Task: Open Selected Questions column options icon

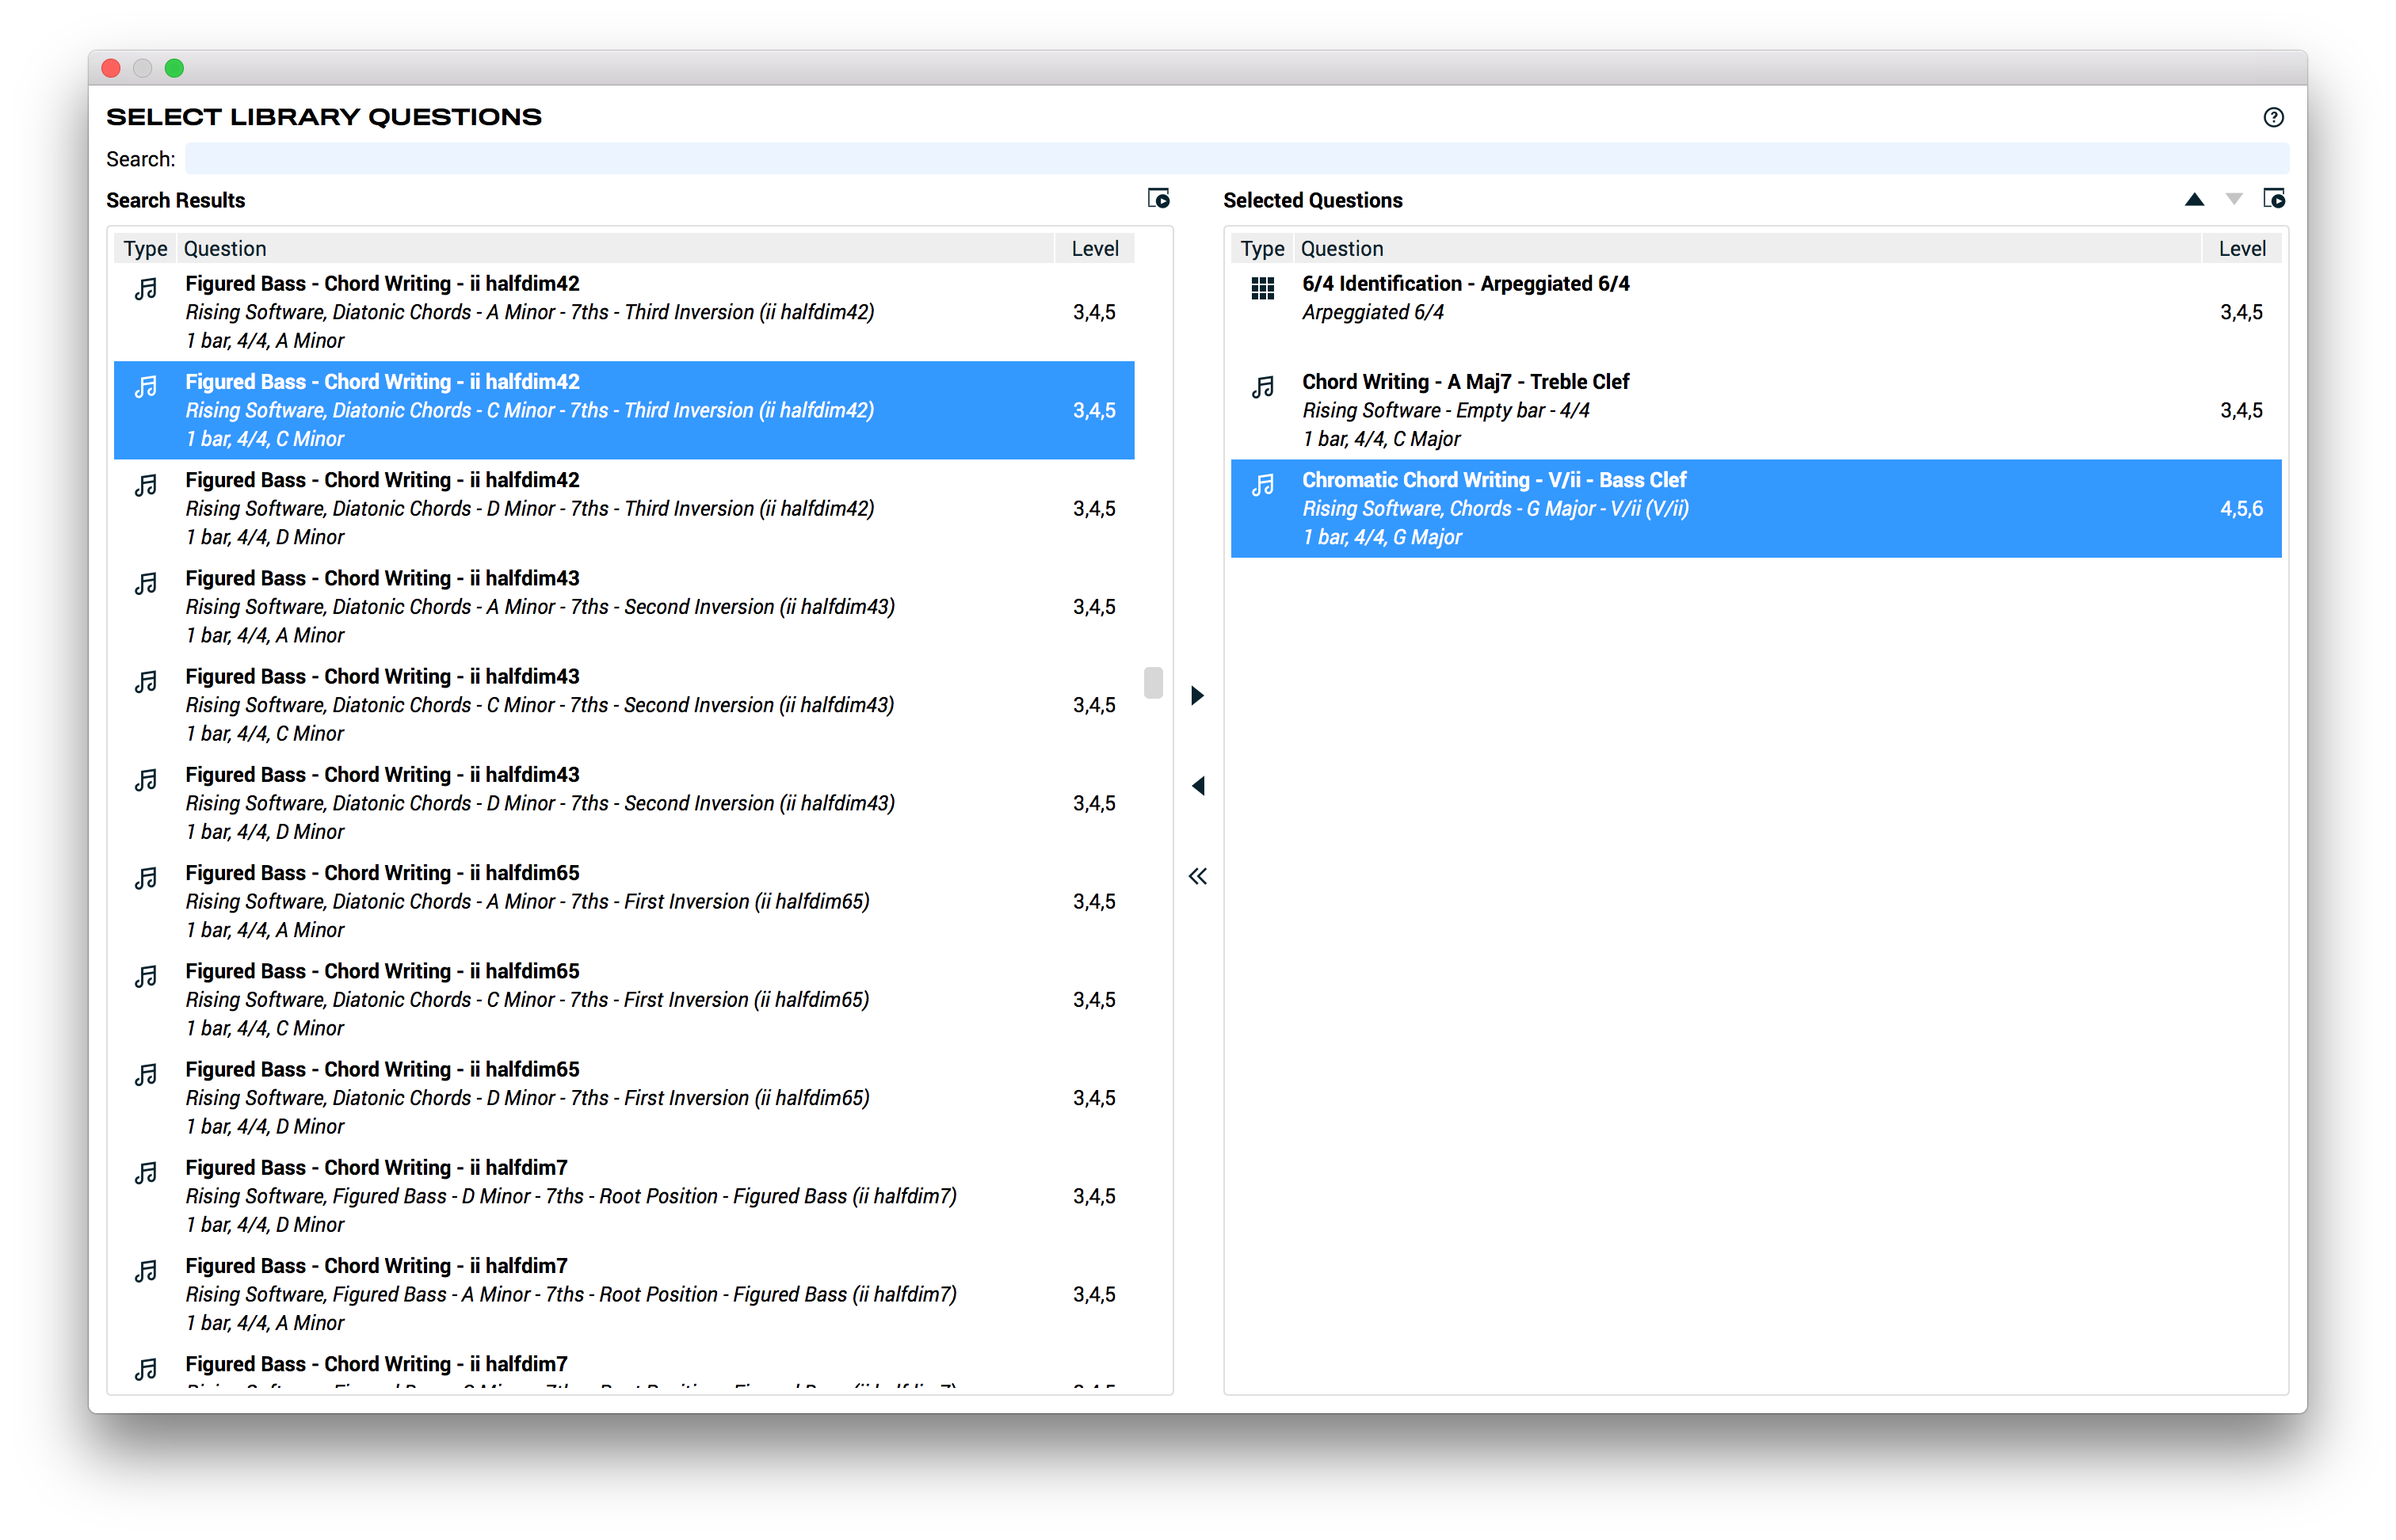Action: pyautogui.click(x=2273, y=199)
